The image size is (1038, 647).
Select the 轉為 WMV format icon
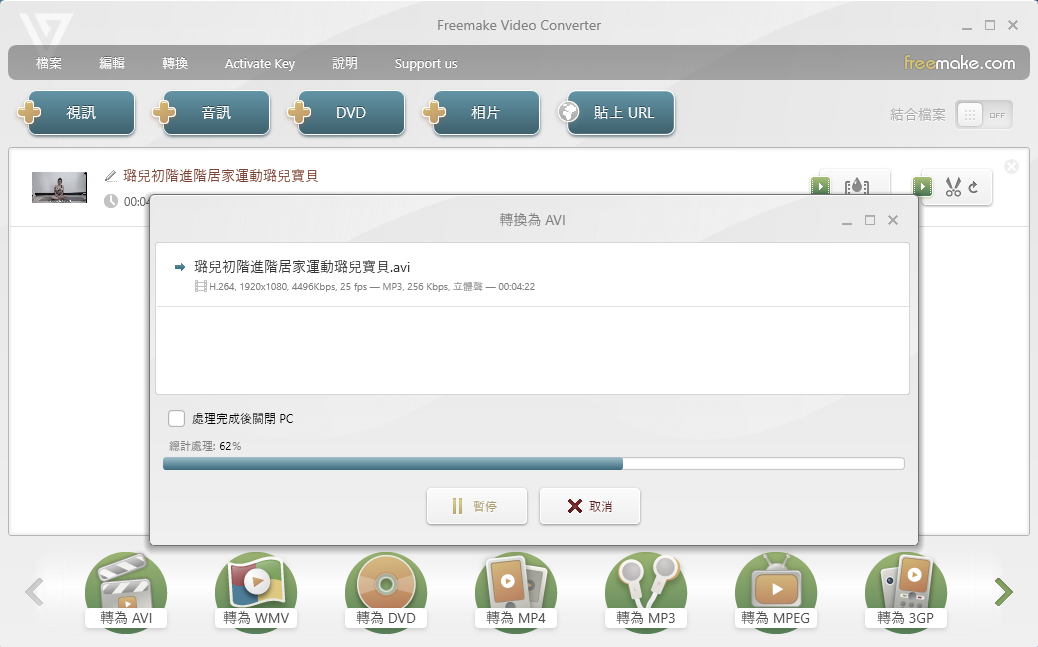pyautogui.click(x=256, y=591)
